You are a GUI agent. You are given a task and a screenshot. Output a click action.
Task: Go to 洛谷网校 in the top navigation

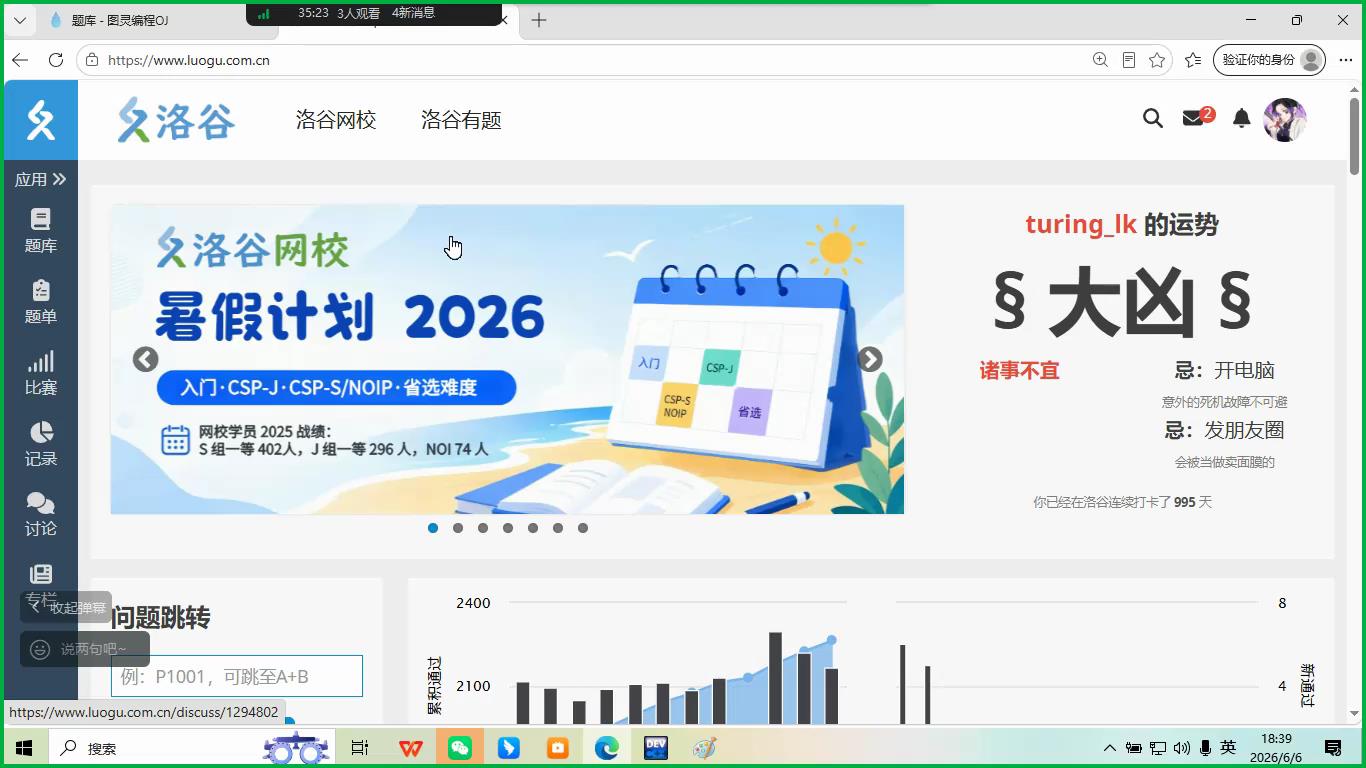click(x=336, y=120)
